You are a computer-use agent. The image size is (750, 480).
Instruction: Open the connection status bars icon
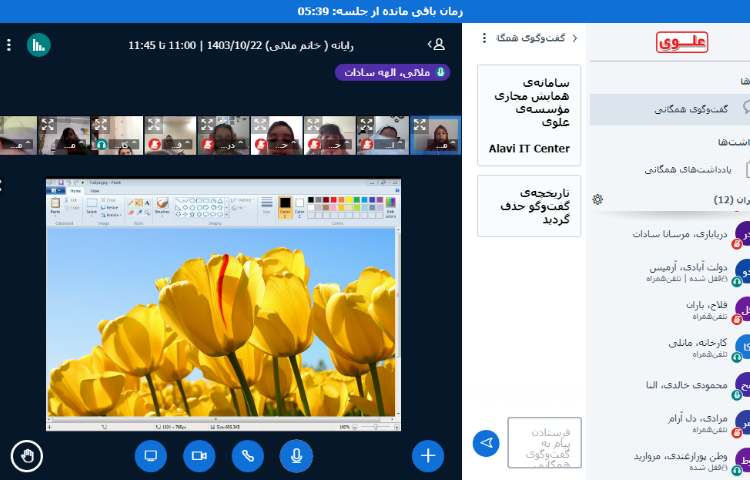(38, 45)
